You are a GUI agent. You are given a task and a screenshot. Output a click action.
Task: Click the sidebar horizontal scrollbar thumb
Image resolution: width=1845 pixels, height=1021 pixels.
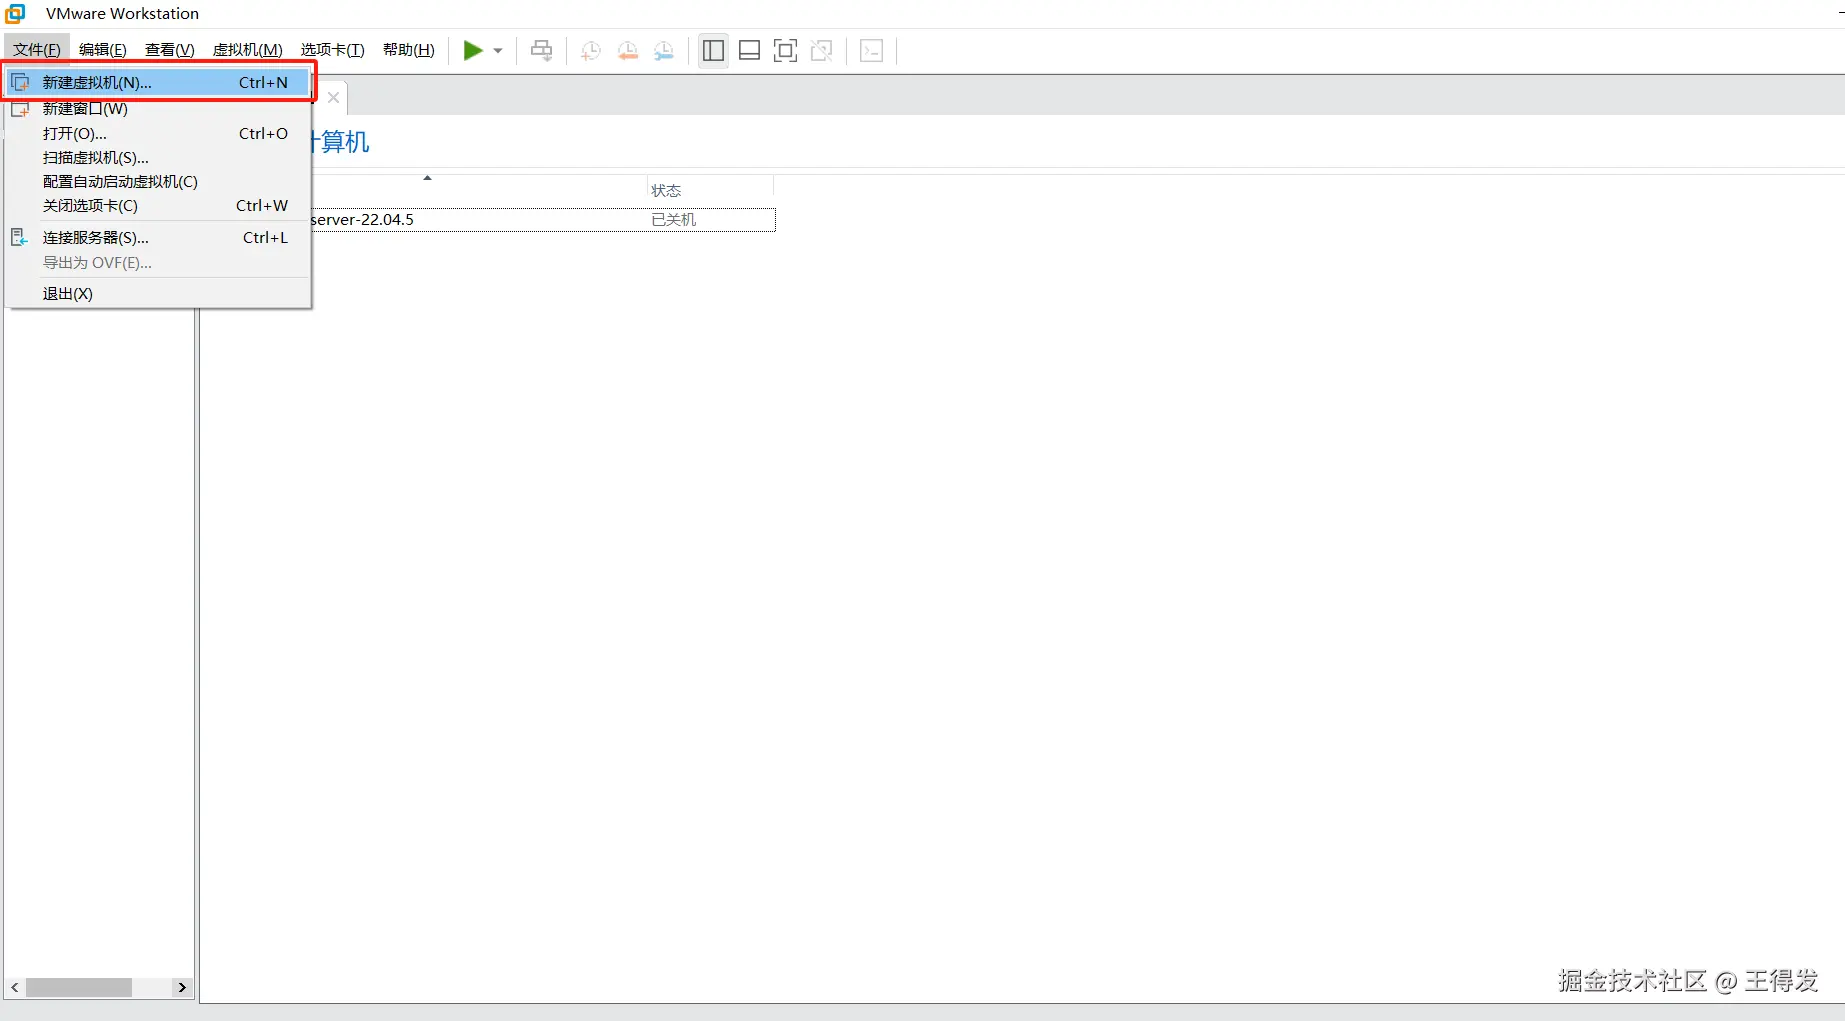pyautogui.click(x=79, y=987)
